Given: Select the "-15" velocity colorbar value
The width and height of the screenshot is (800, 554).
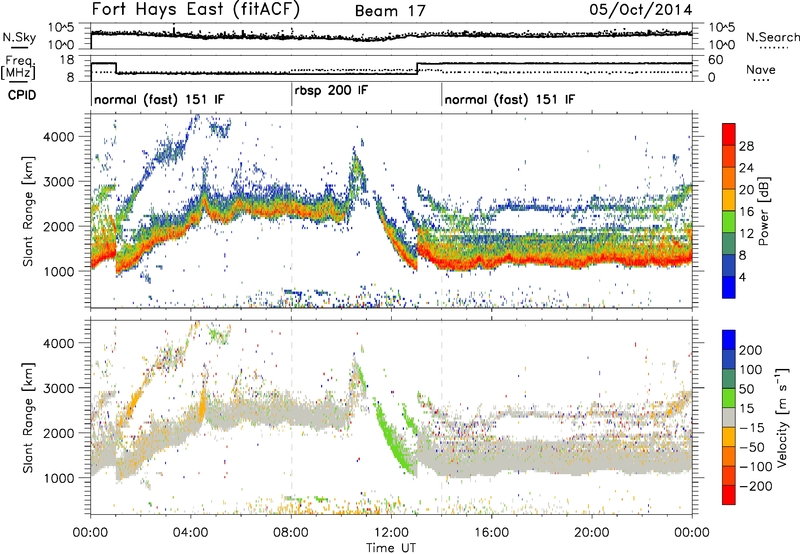Looking at the screenshot, I should tap(751, 428).
